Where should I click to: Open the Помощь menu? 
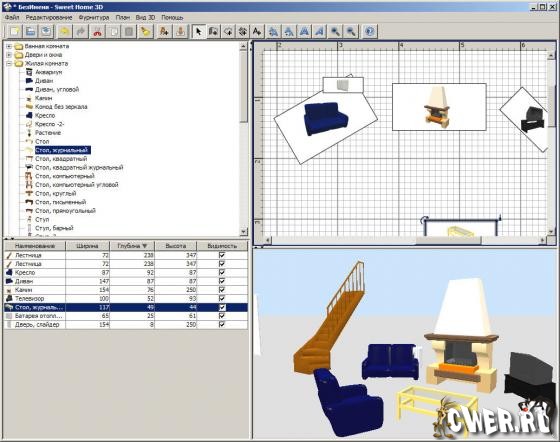(x=172, y=17)
